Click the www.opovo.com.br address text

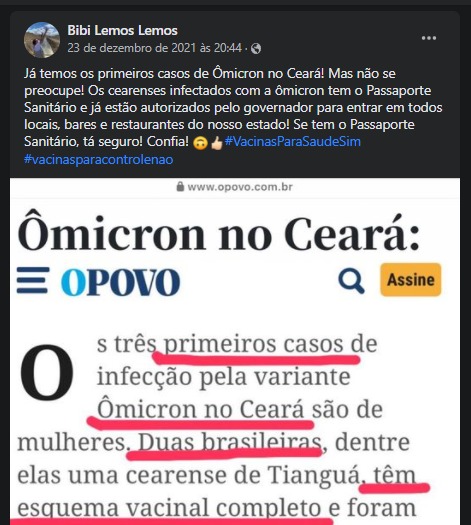(240, 187)
